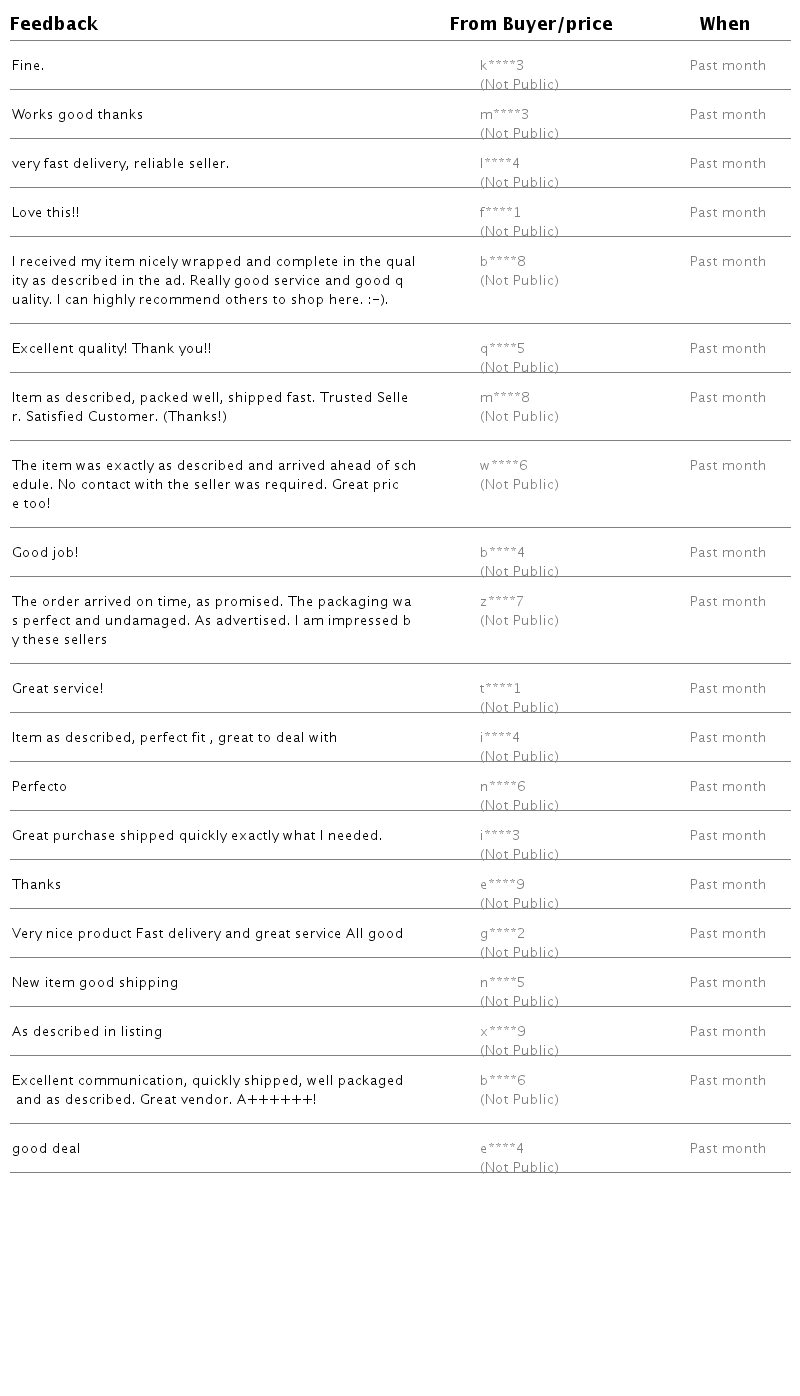Click buyer e****4 username
The width and height of the screenshot is (800, 1396).
(502, 1149)
